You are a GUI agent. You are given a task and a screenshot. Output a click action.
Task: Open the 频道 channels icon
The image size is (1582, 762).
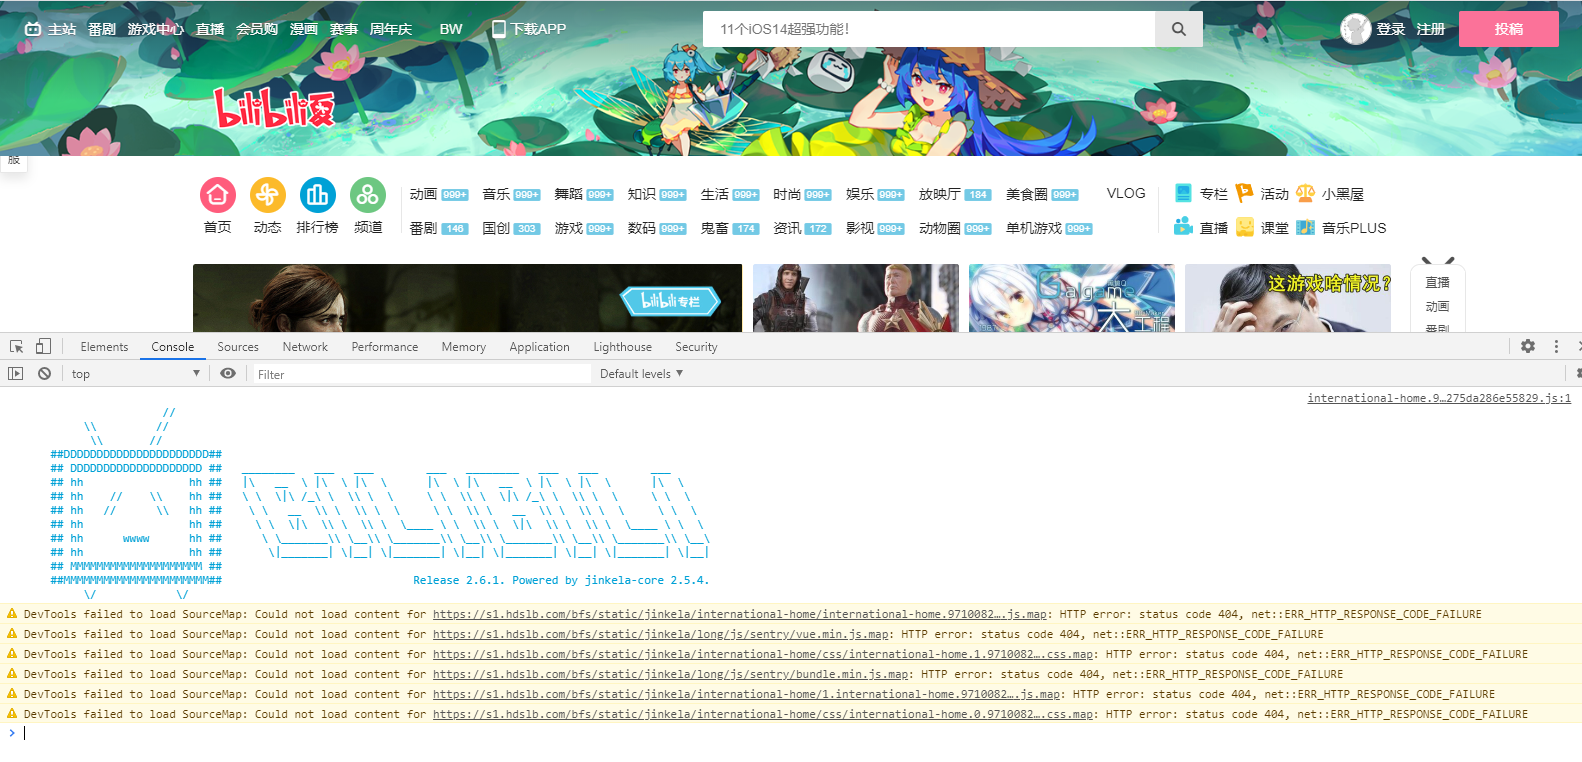tap(368, 195)
